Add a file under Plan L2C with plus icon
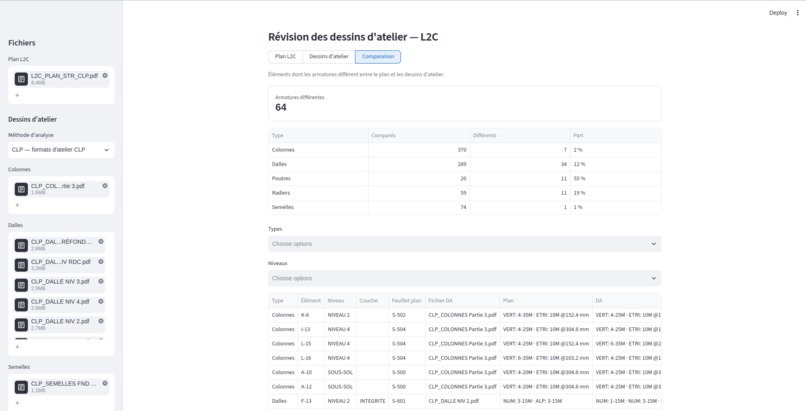Image resolution: width=806 pixels, height=411 pixels. pyautogui.click(x=17, y=95)
